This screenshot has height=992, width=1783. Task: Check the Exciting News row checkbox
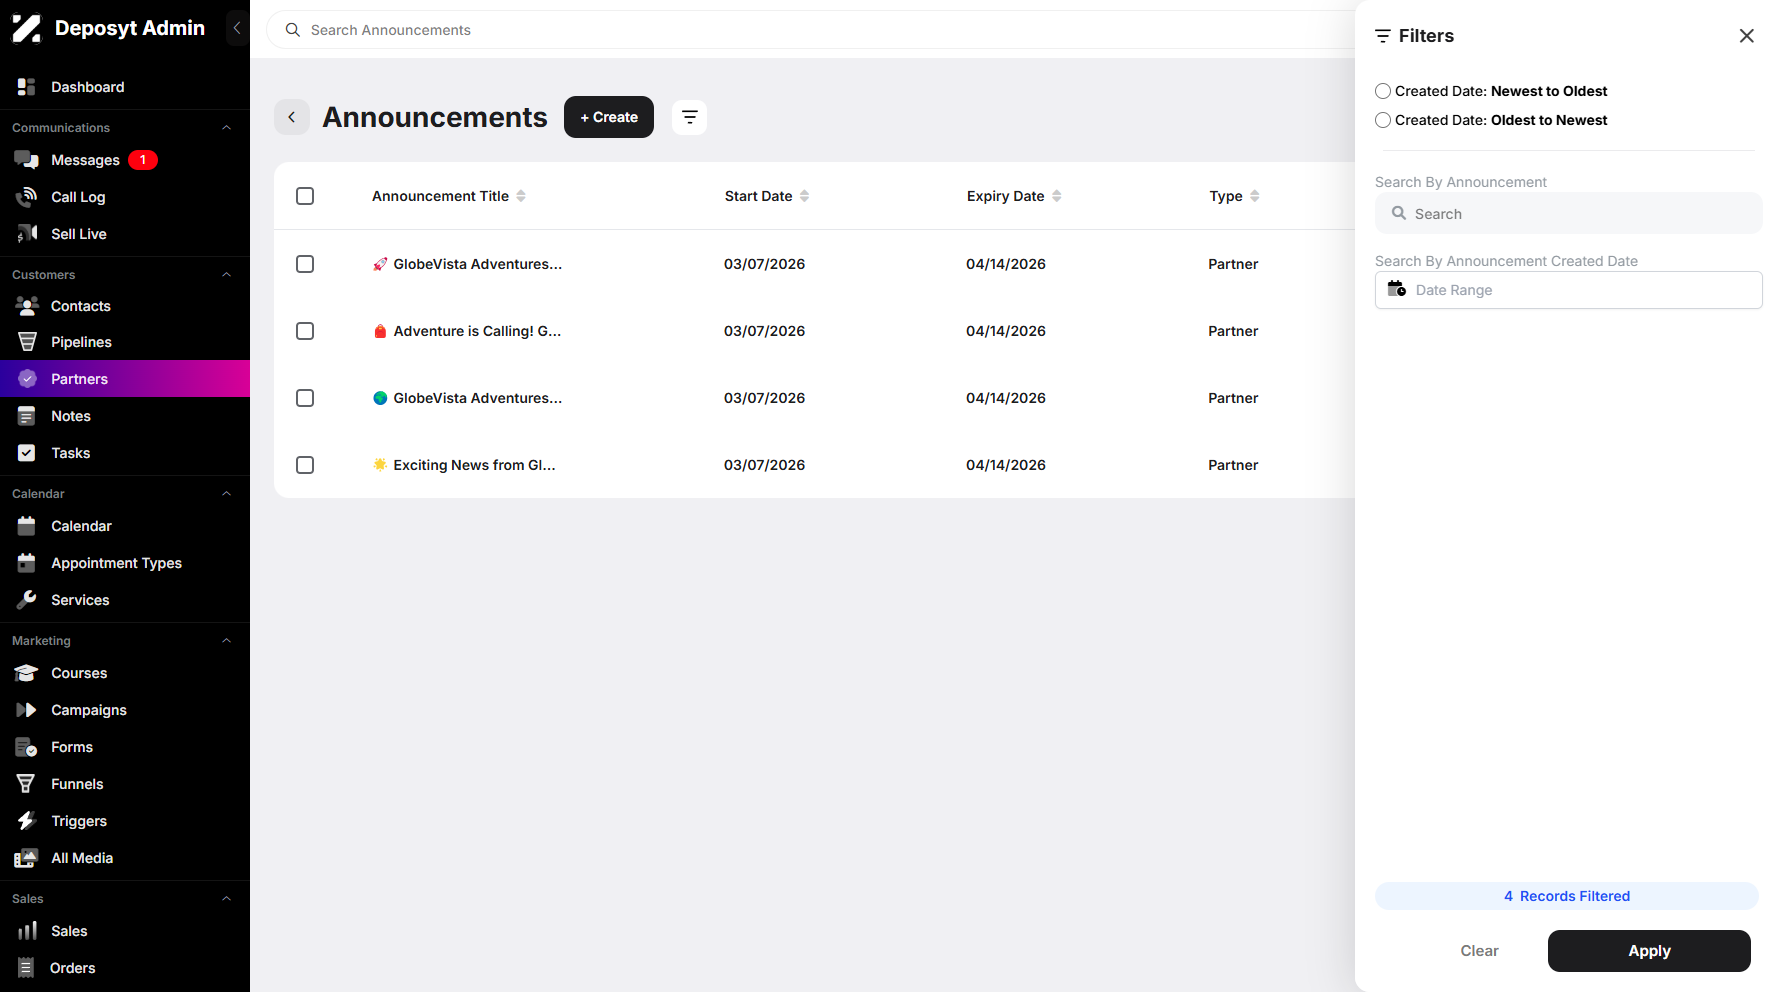point(305,465)
